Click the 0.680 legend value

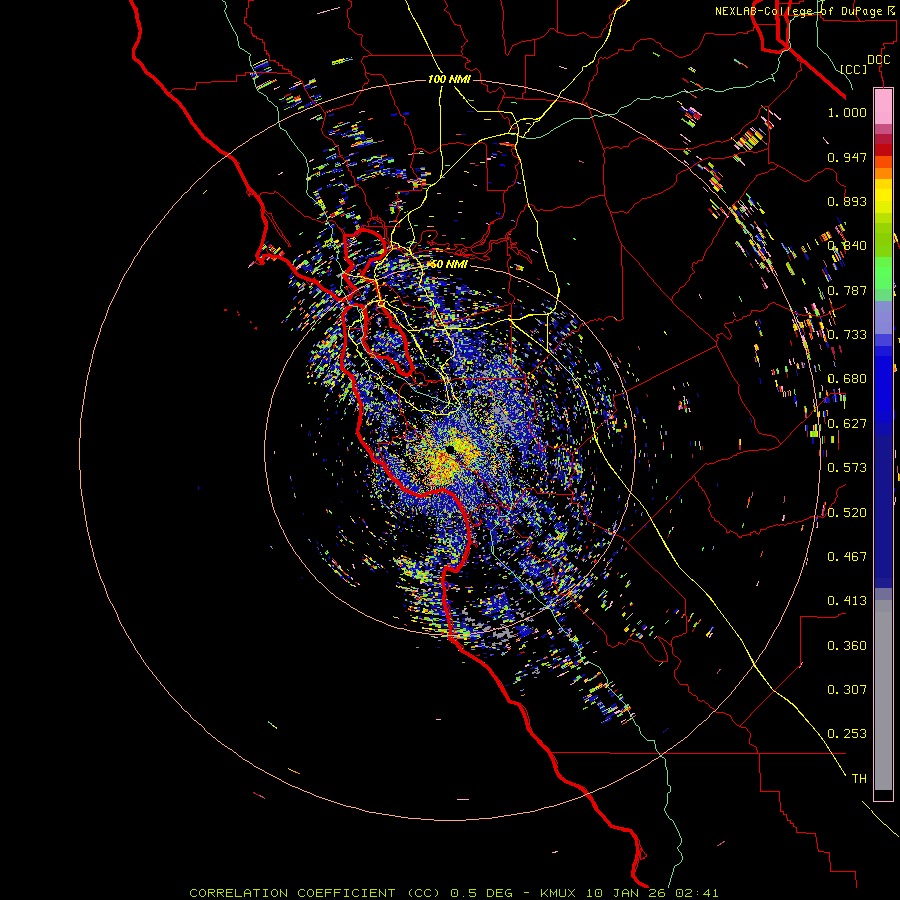pos(847,379)
